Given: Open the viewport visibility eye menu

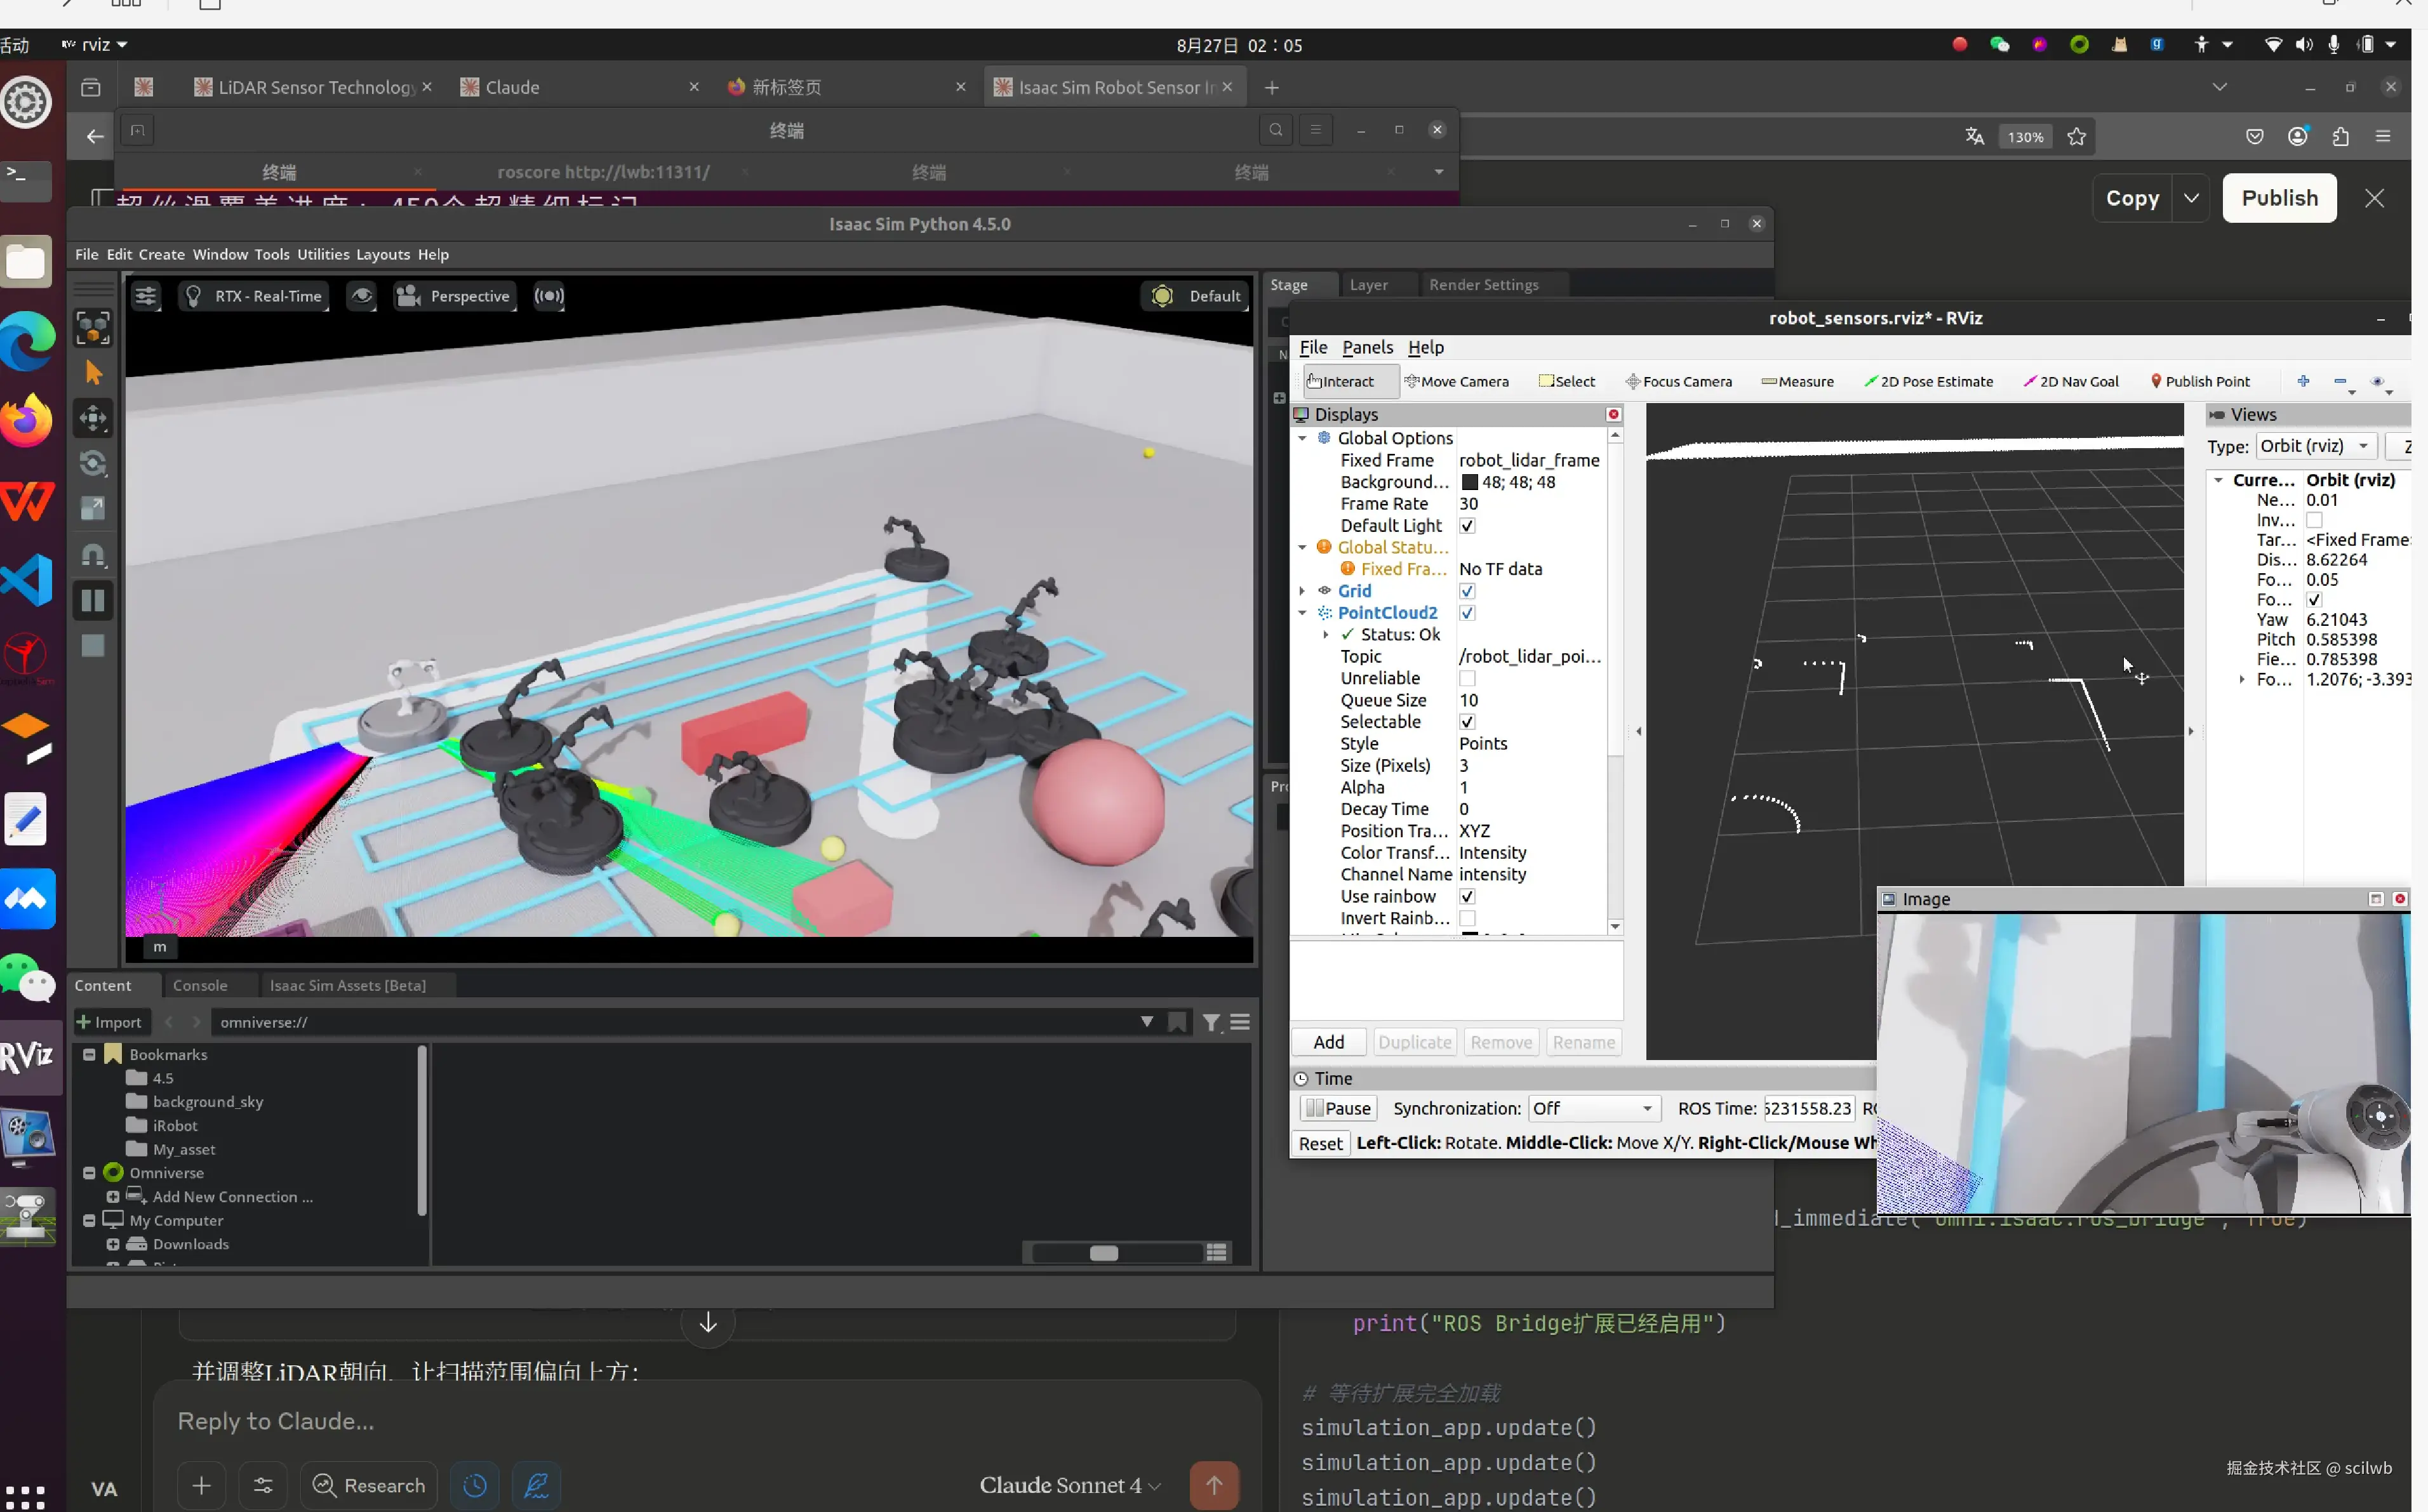Looking at the screenshot, I should click(362, 296).
